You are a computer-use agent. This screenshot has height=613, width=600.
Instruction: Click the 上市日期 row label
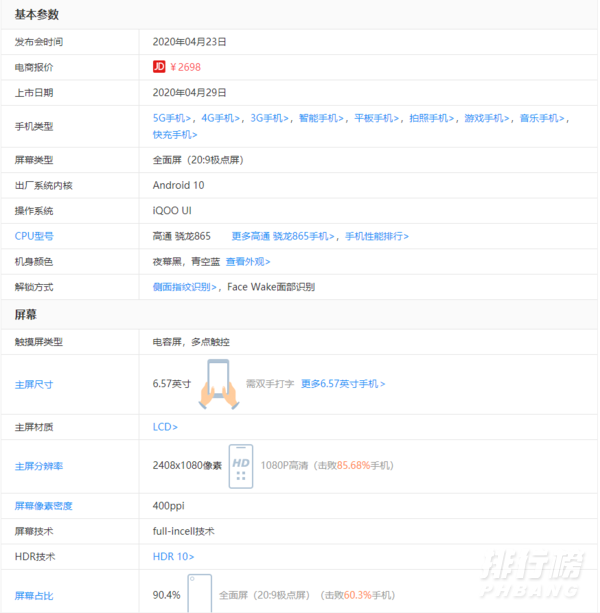pos(34,93)
